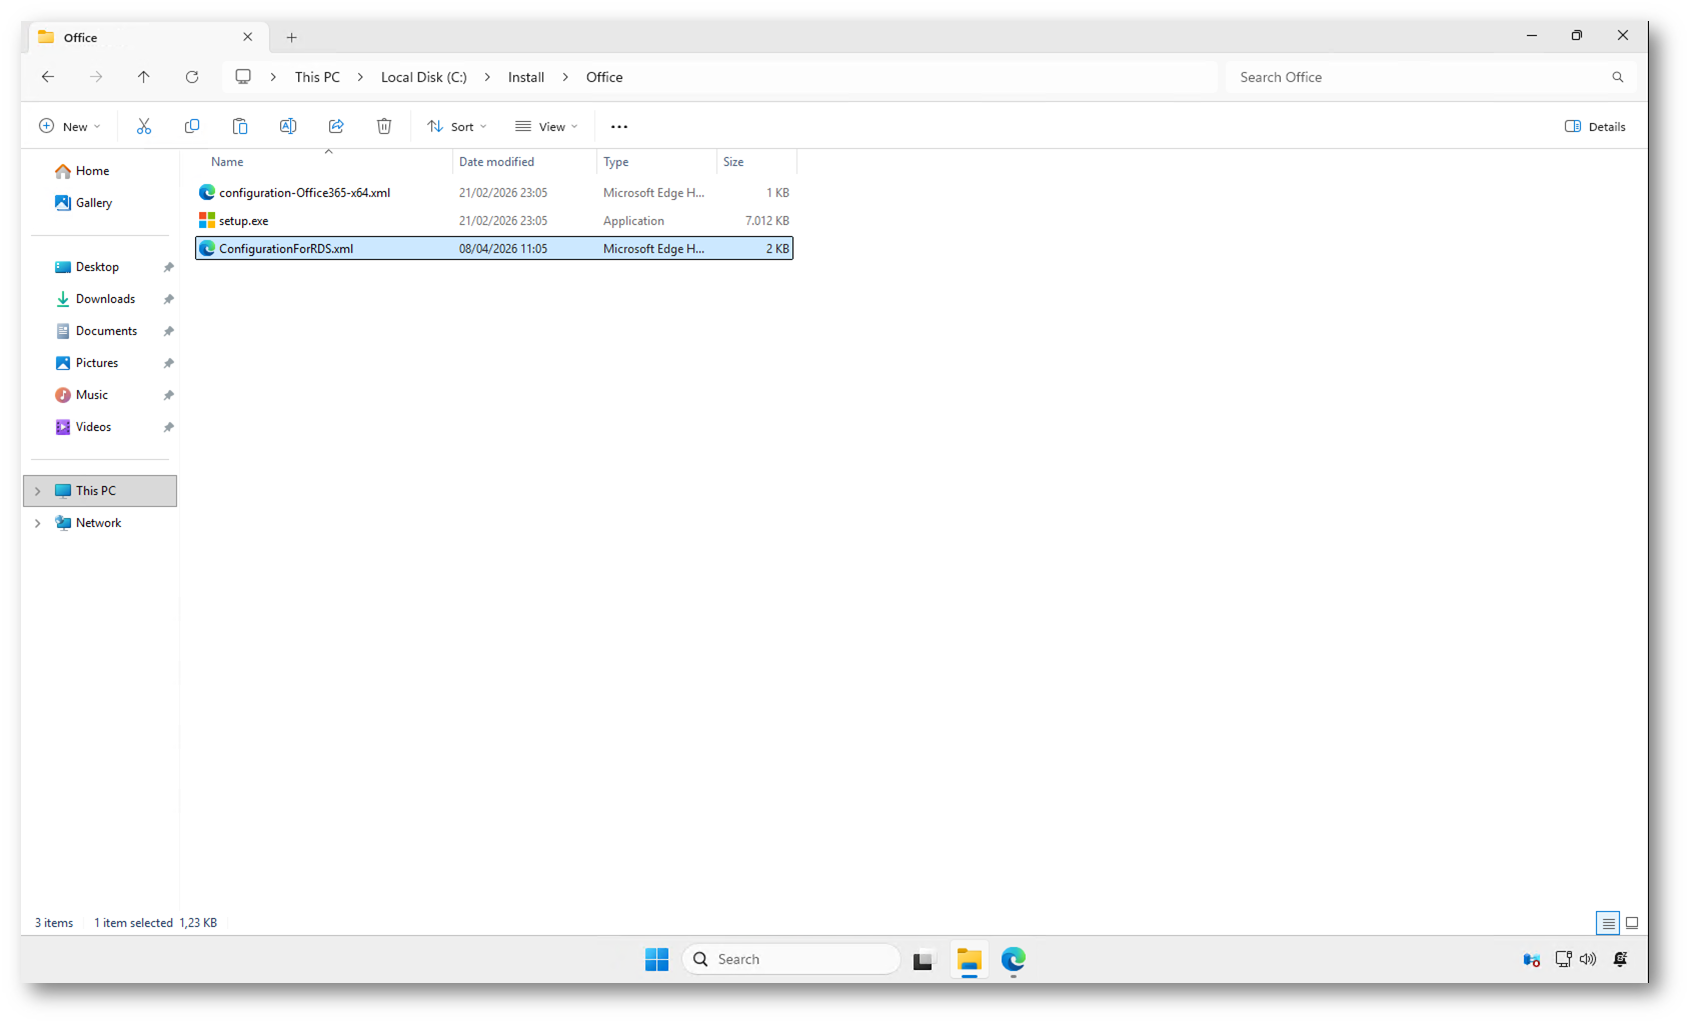The image size is (1691, 1025).
Task: Switch to large thumbnails view
Action: pos(1632,923)
